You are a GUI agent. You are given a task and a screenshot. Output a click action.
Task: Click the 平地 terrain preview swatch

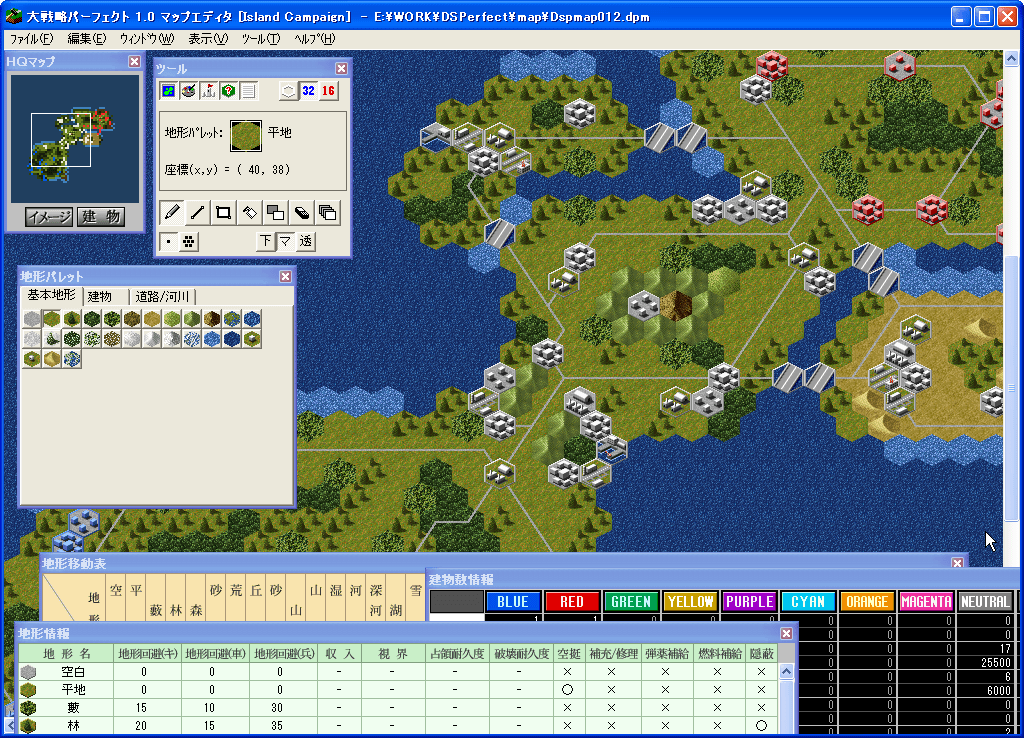coord(246,135)
